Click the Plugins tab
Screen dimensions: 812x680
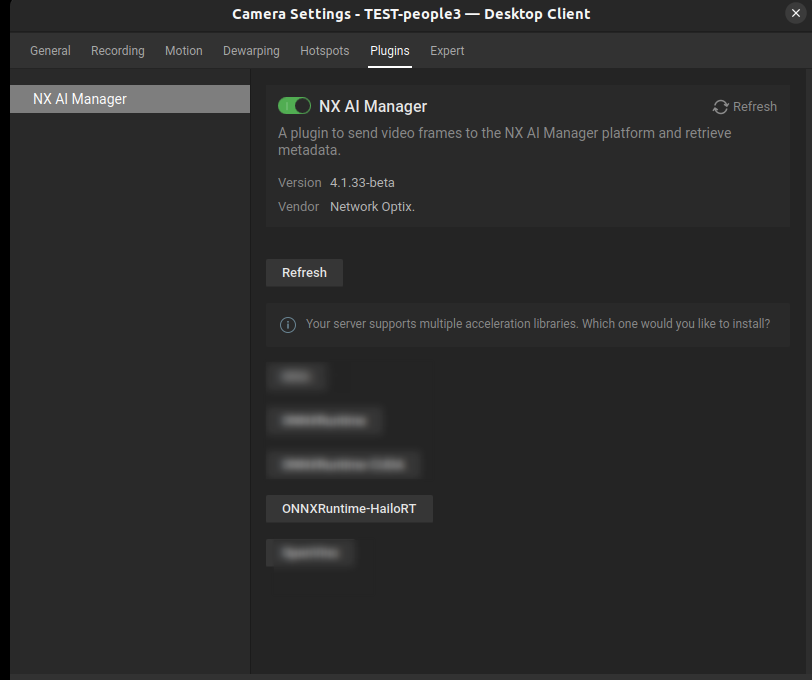click(390, 51)
